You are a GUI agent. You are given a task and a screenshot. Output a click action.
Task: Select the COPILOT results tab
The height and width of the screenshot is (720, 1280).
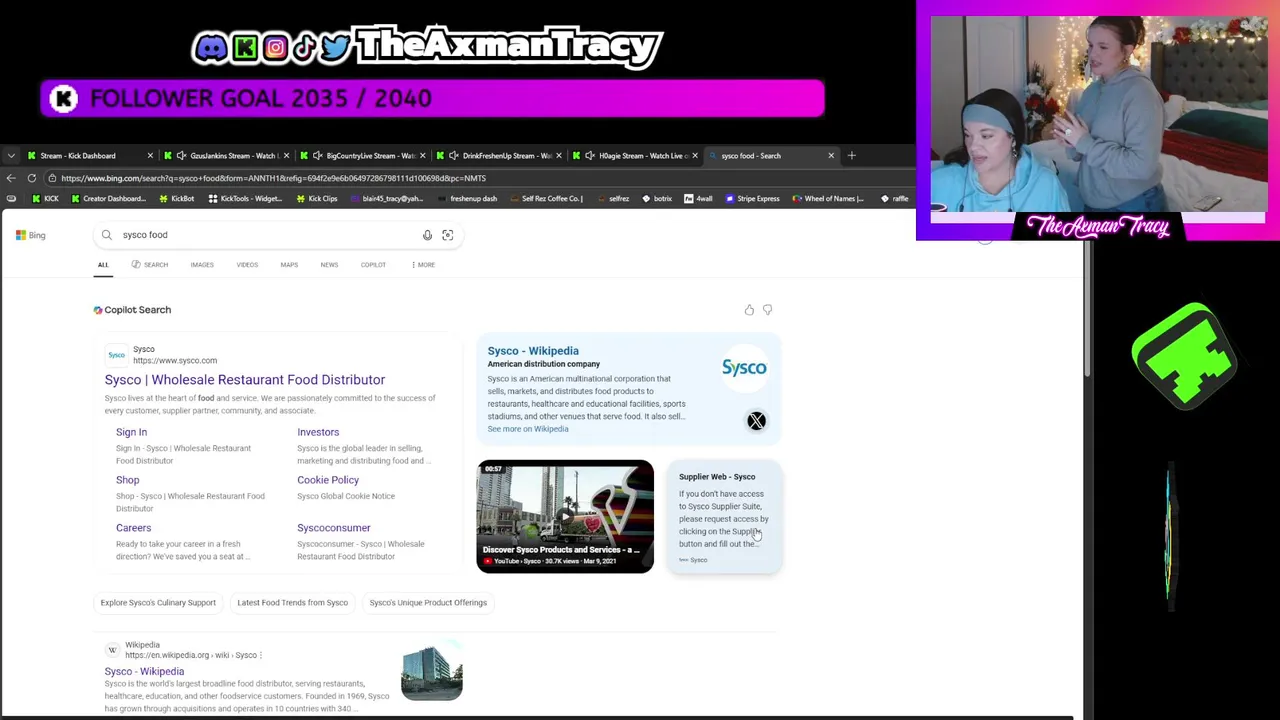click(x=373, y=265)
